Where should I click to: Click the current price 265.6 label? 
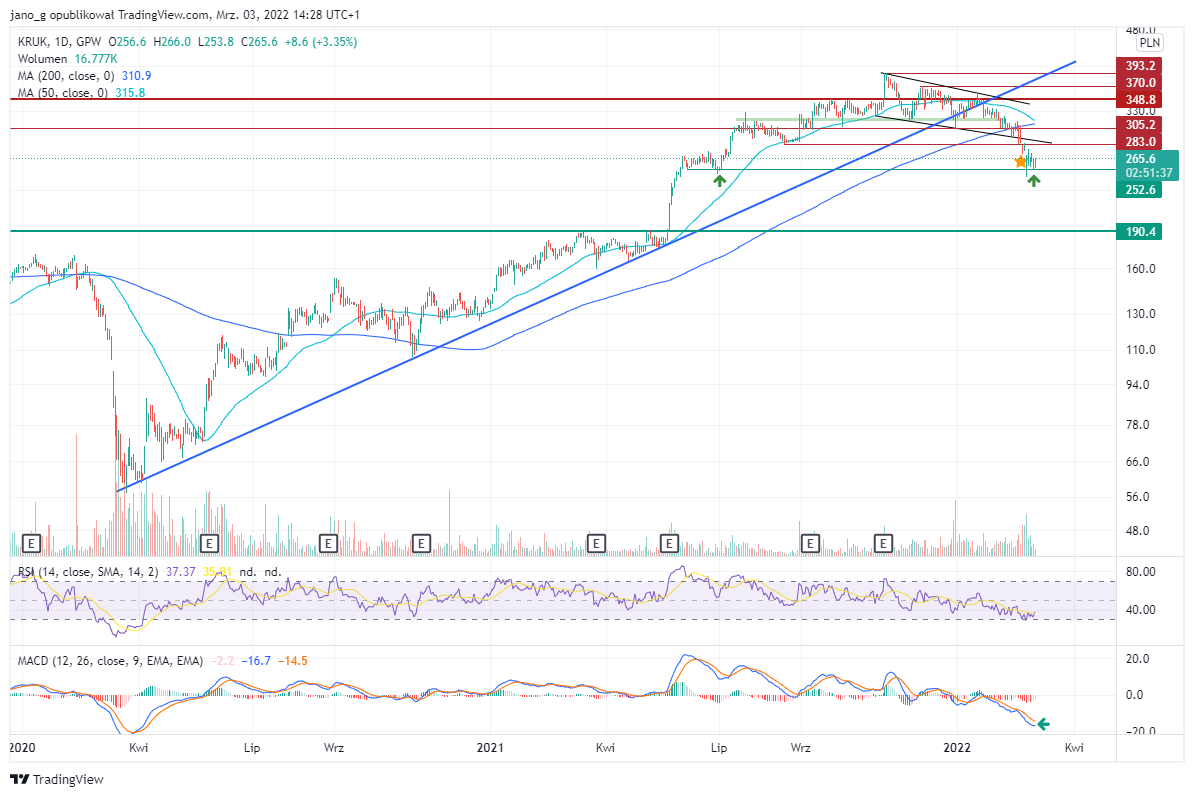[x=1141, y=158]
